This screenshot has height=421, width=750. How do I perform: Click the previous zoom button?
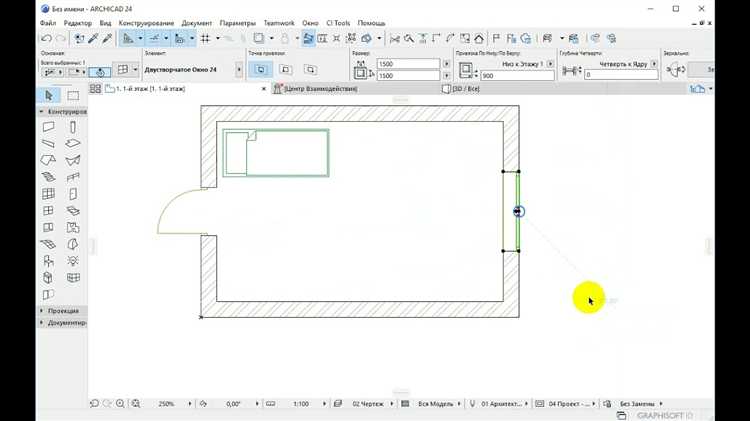click(94, 404)
